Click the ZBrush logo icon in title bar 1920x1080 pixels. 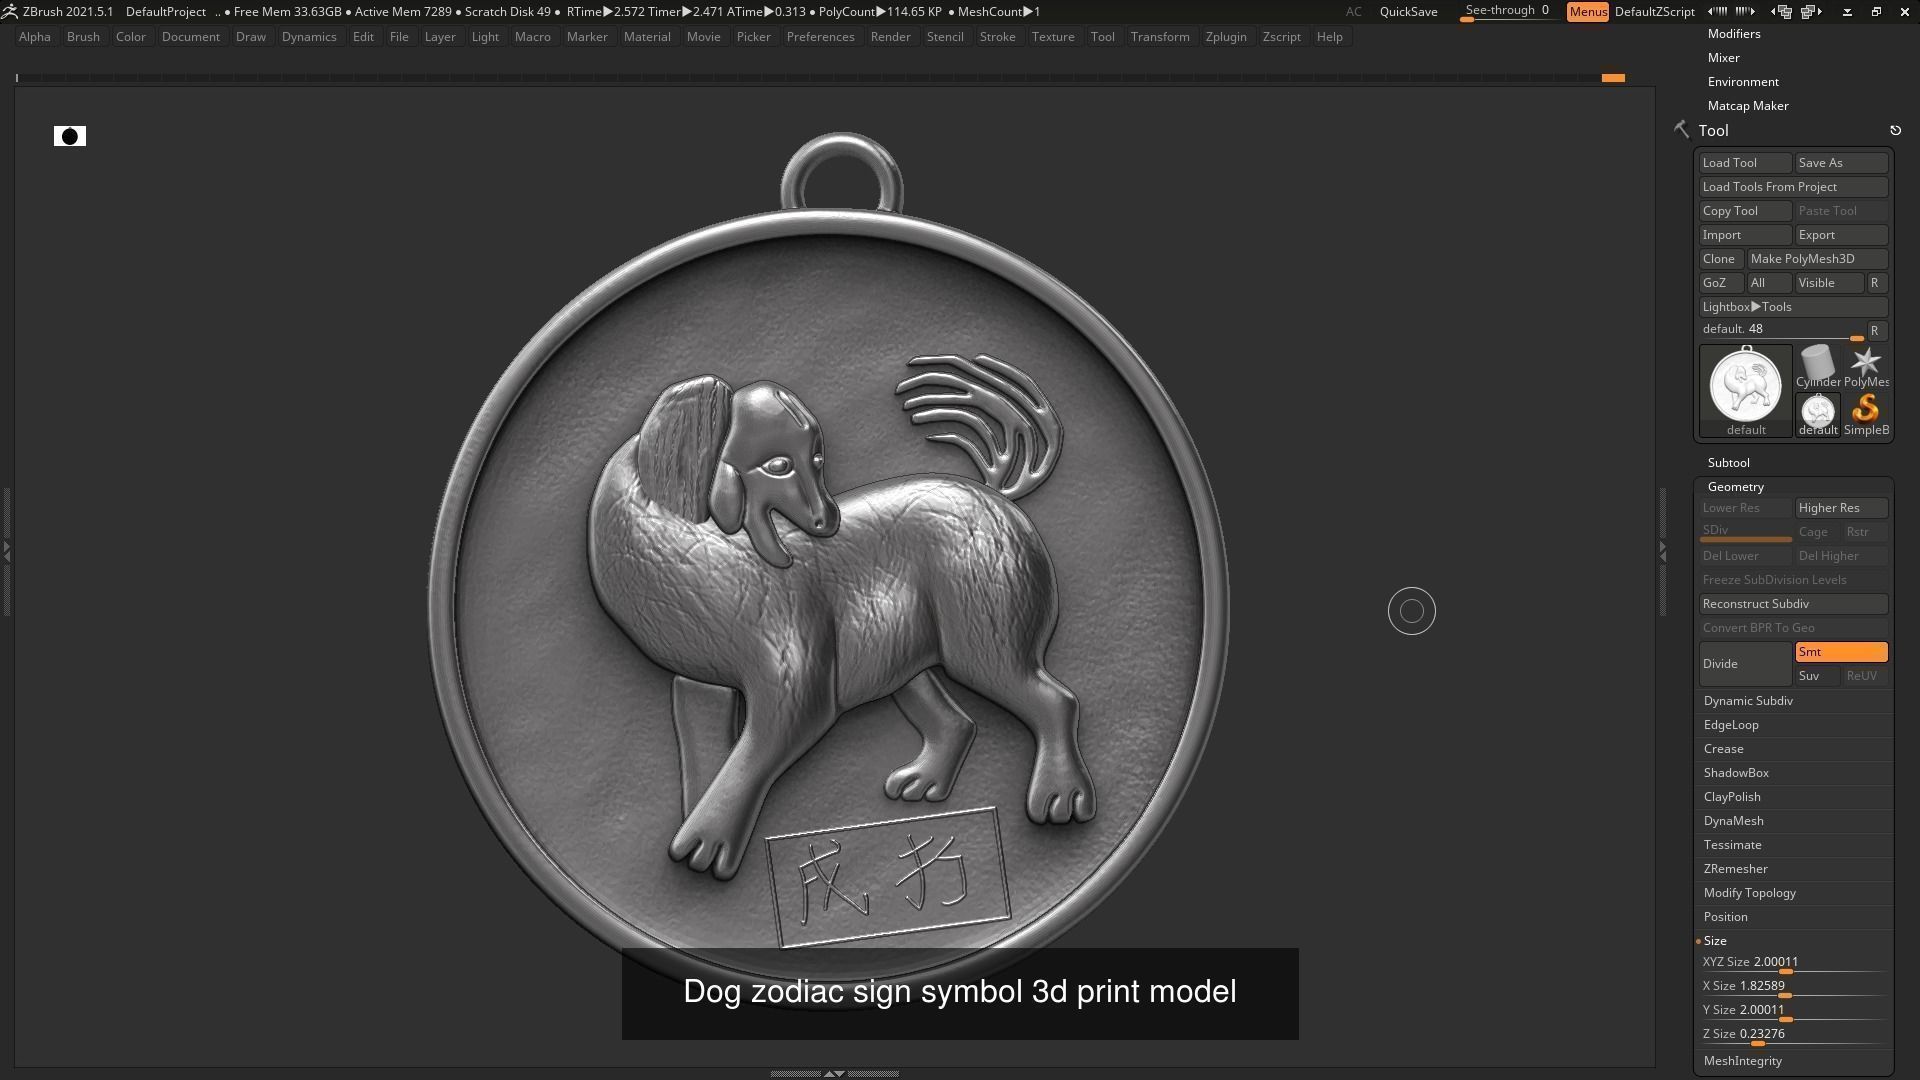(x=9, y=11)
